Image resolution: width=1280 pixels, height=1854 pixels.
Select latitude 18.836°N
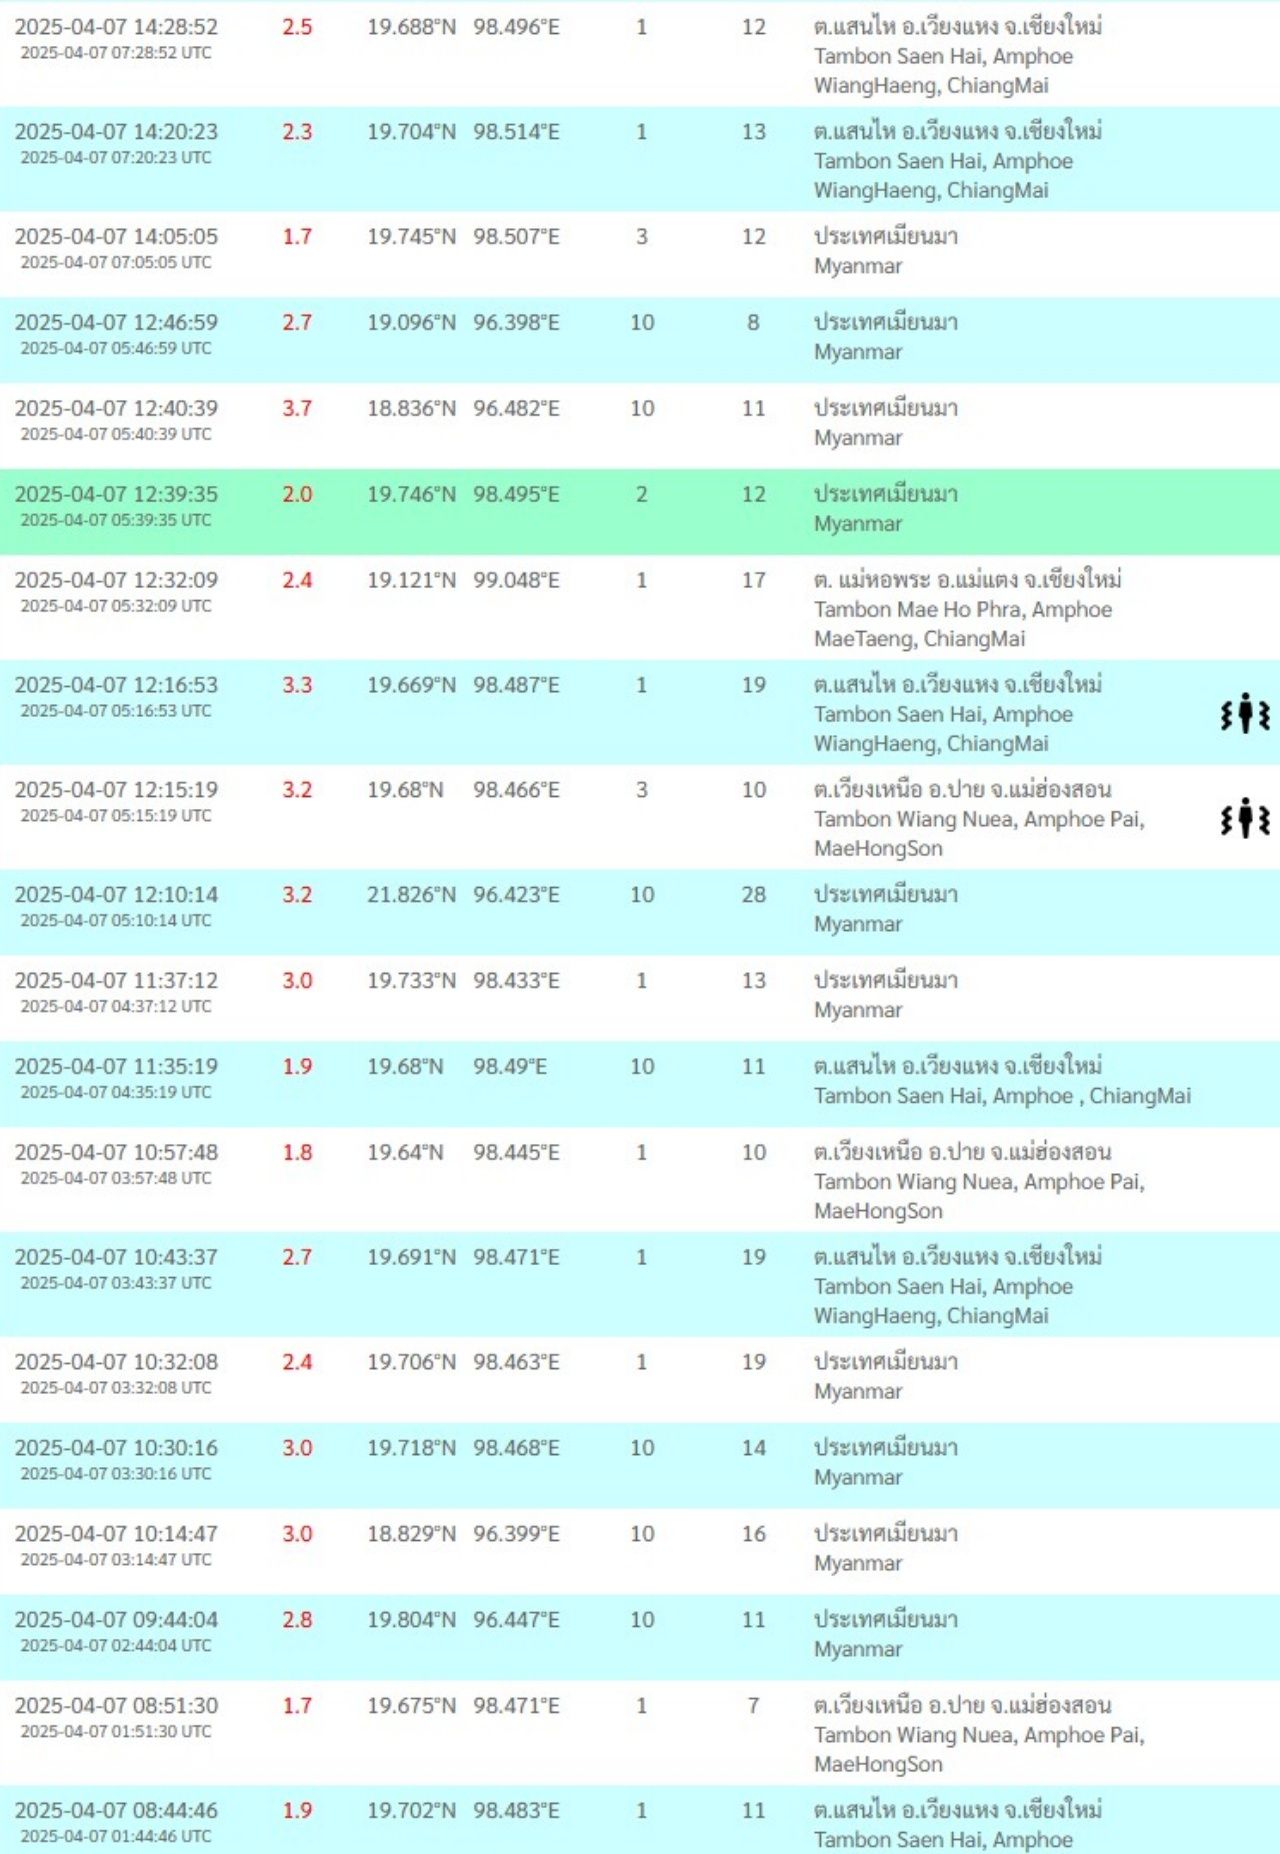tap(411, 410)
